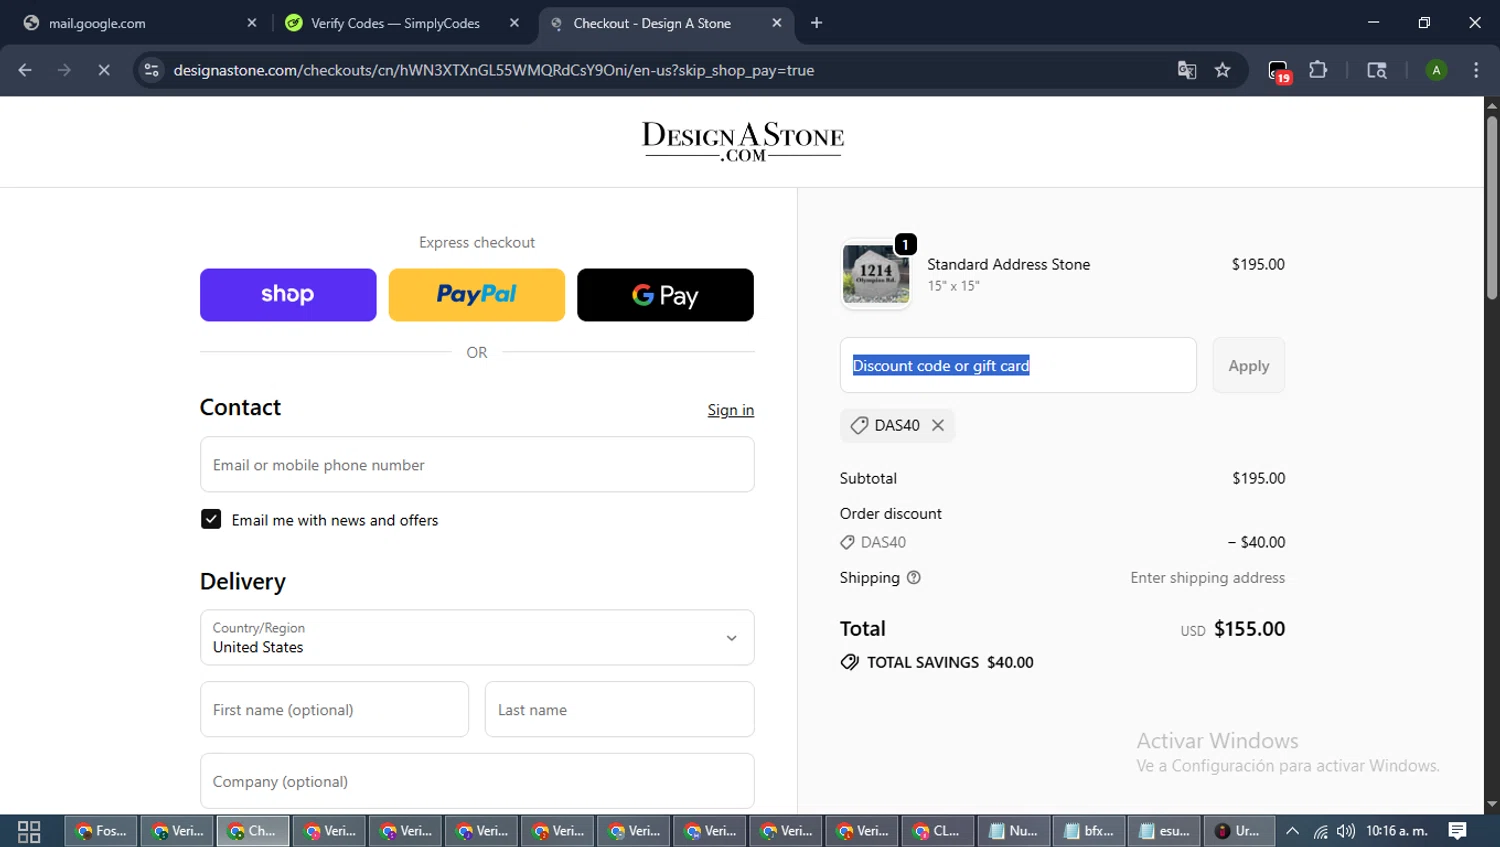Open the extension with the red 19 badge
1500x847 pixels.
click(1279, 71)
